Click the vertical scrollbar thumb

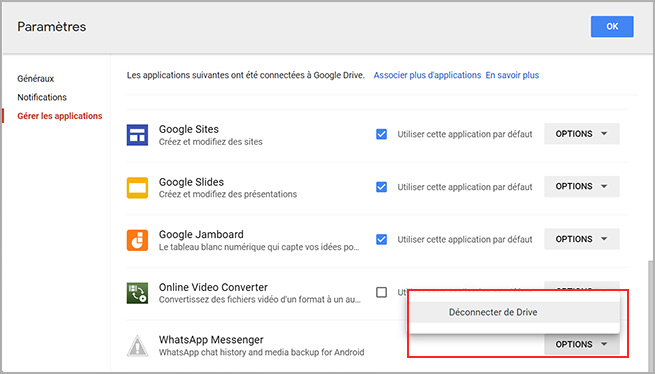tap(651, 315)
